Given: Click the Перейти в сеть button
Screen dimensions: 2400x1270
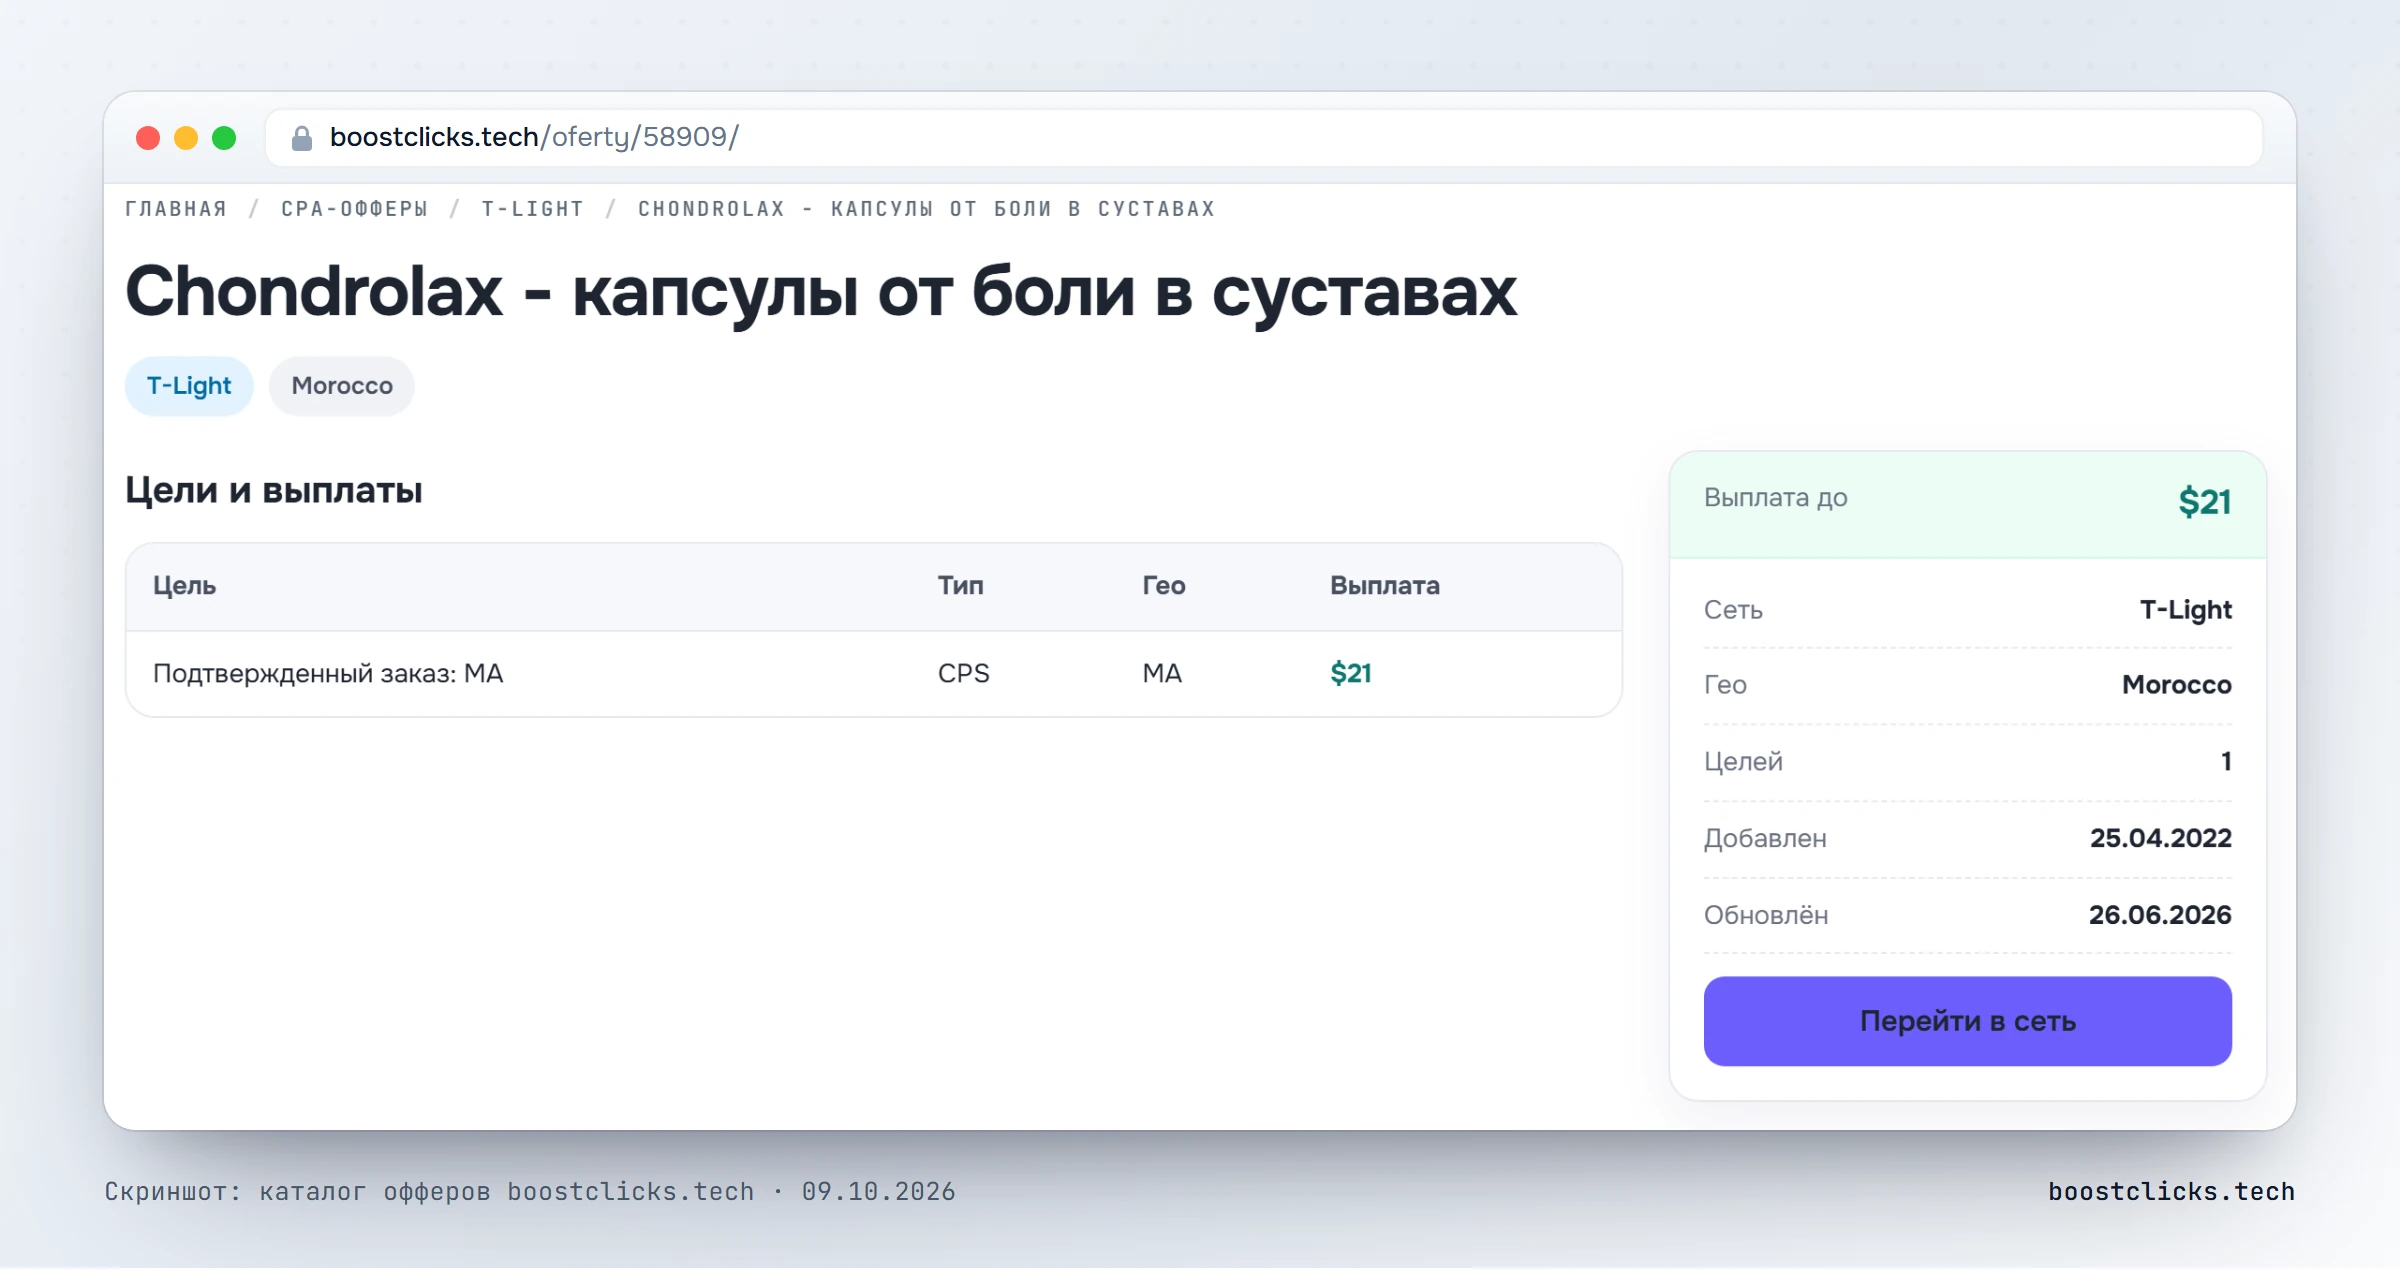Looking at the screenshot, I should coord(1967,1021).
